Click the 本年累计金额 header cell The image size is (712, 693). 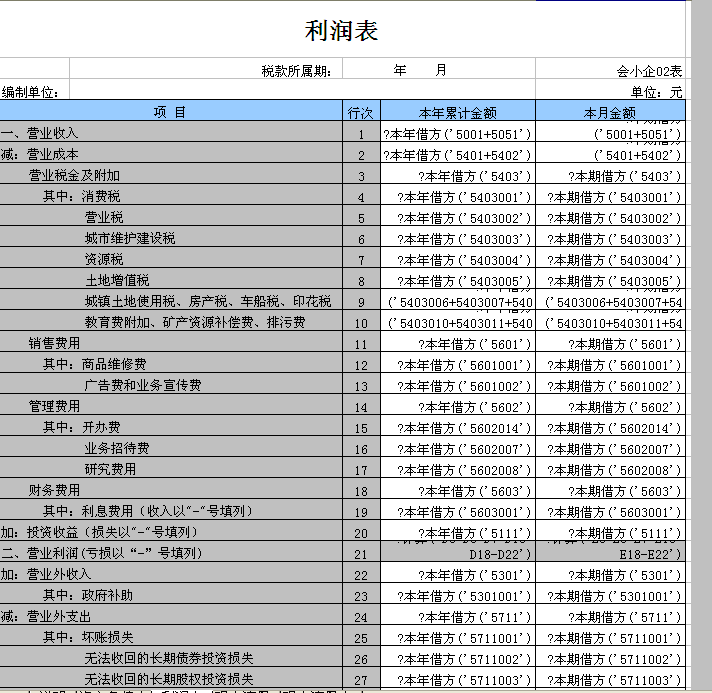(458, 112)
